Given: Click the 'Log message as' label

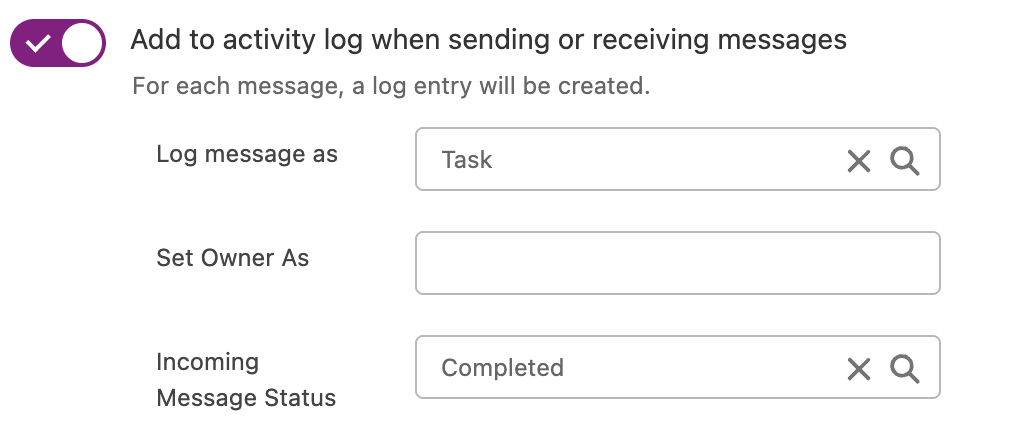Looking at the screenshot, I should point(247,155).
